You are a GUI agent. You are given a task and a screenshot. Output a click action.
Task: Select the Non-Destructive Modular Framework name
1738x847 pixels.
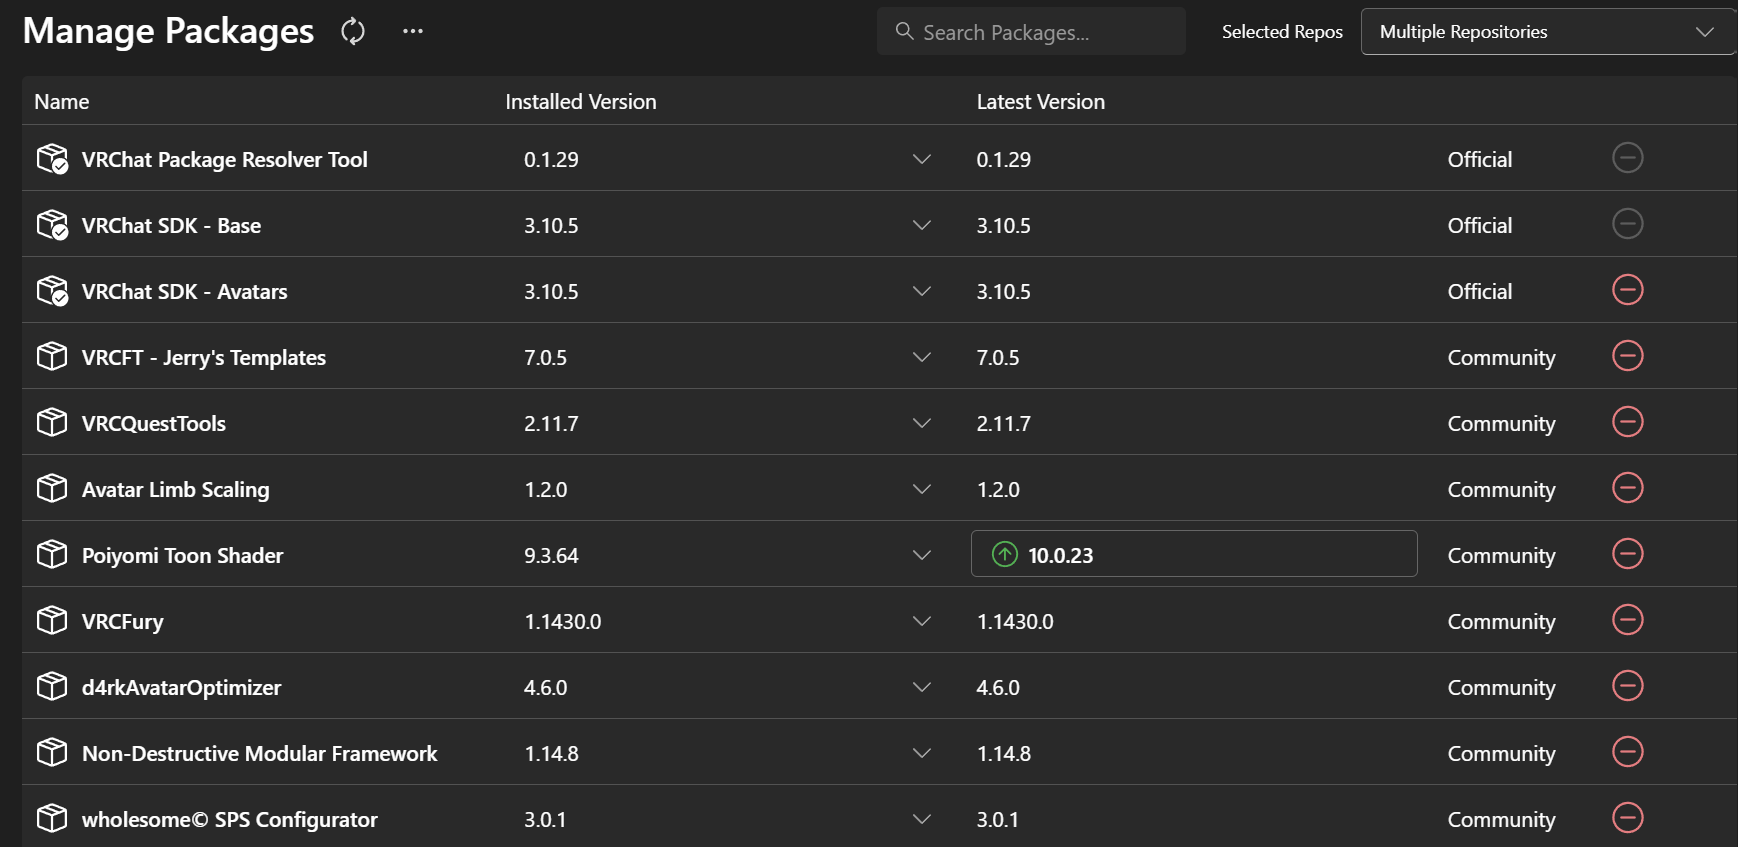coord(260,754)
